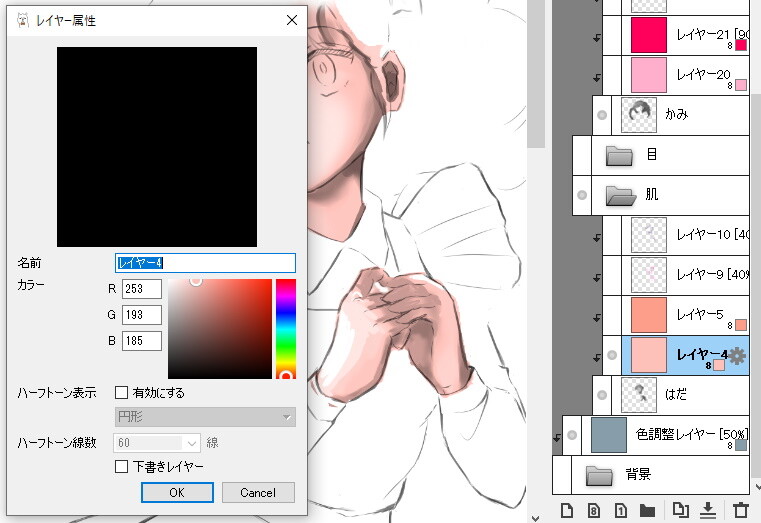Click the 肌 open folder icon

point(621,196)
